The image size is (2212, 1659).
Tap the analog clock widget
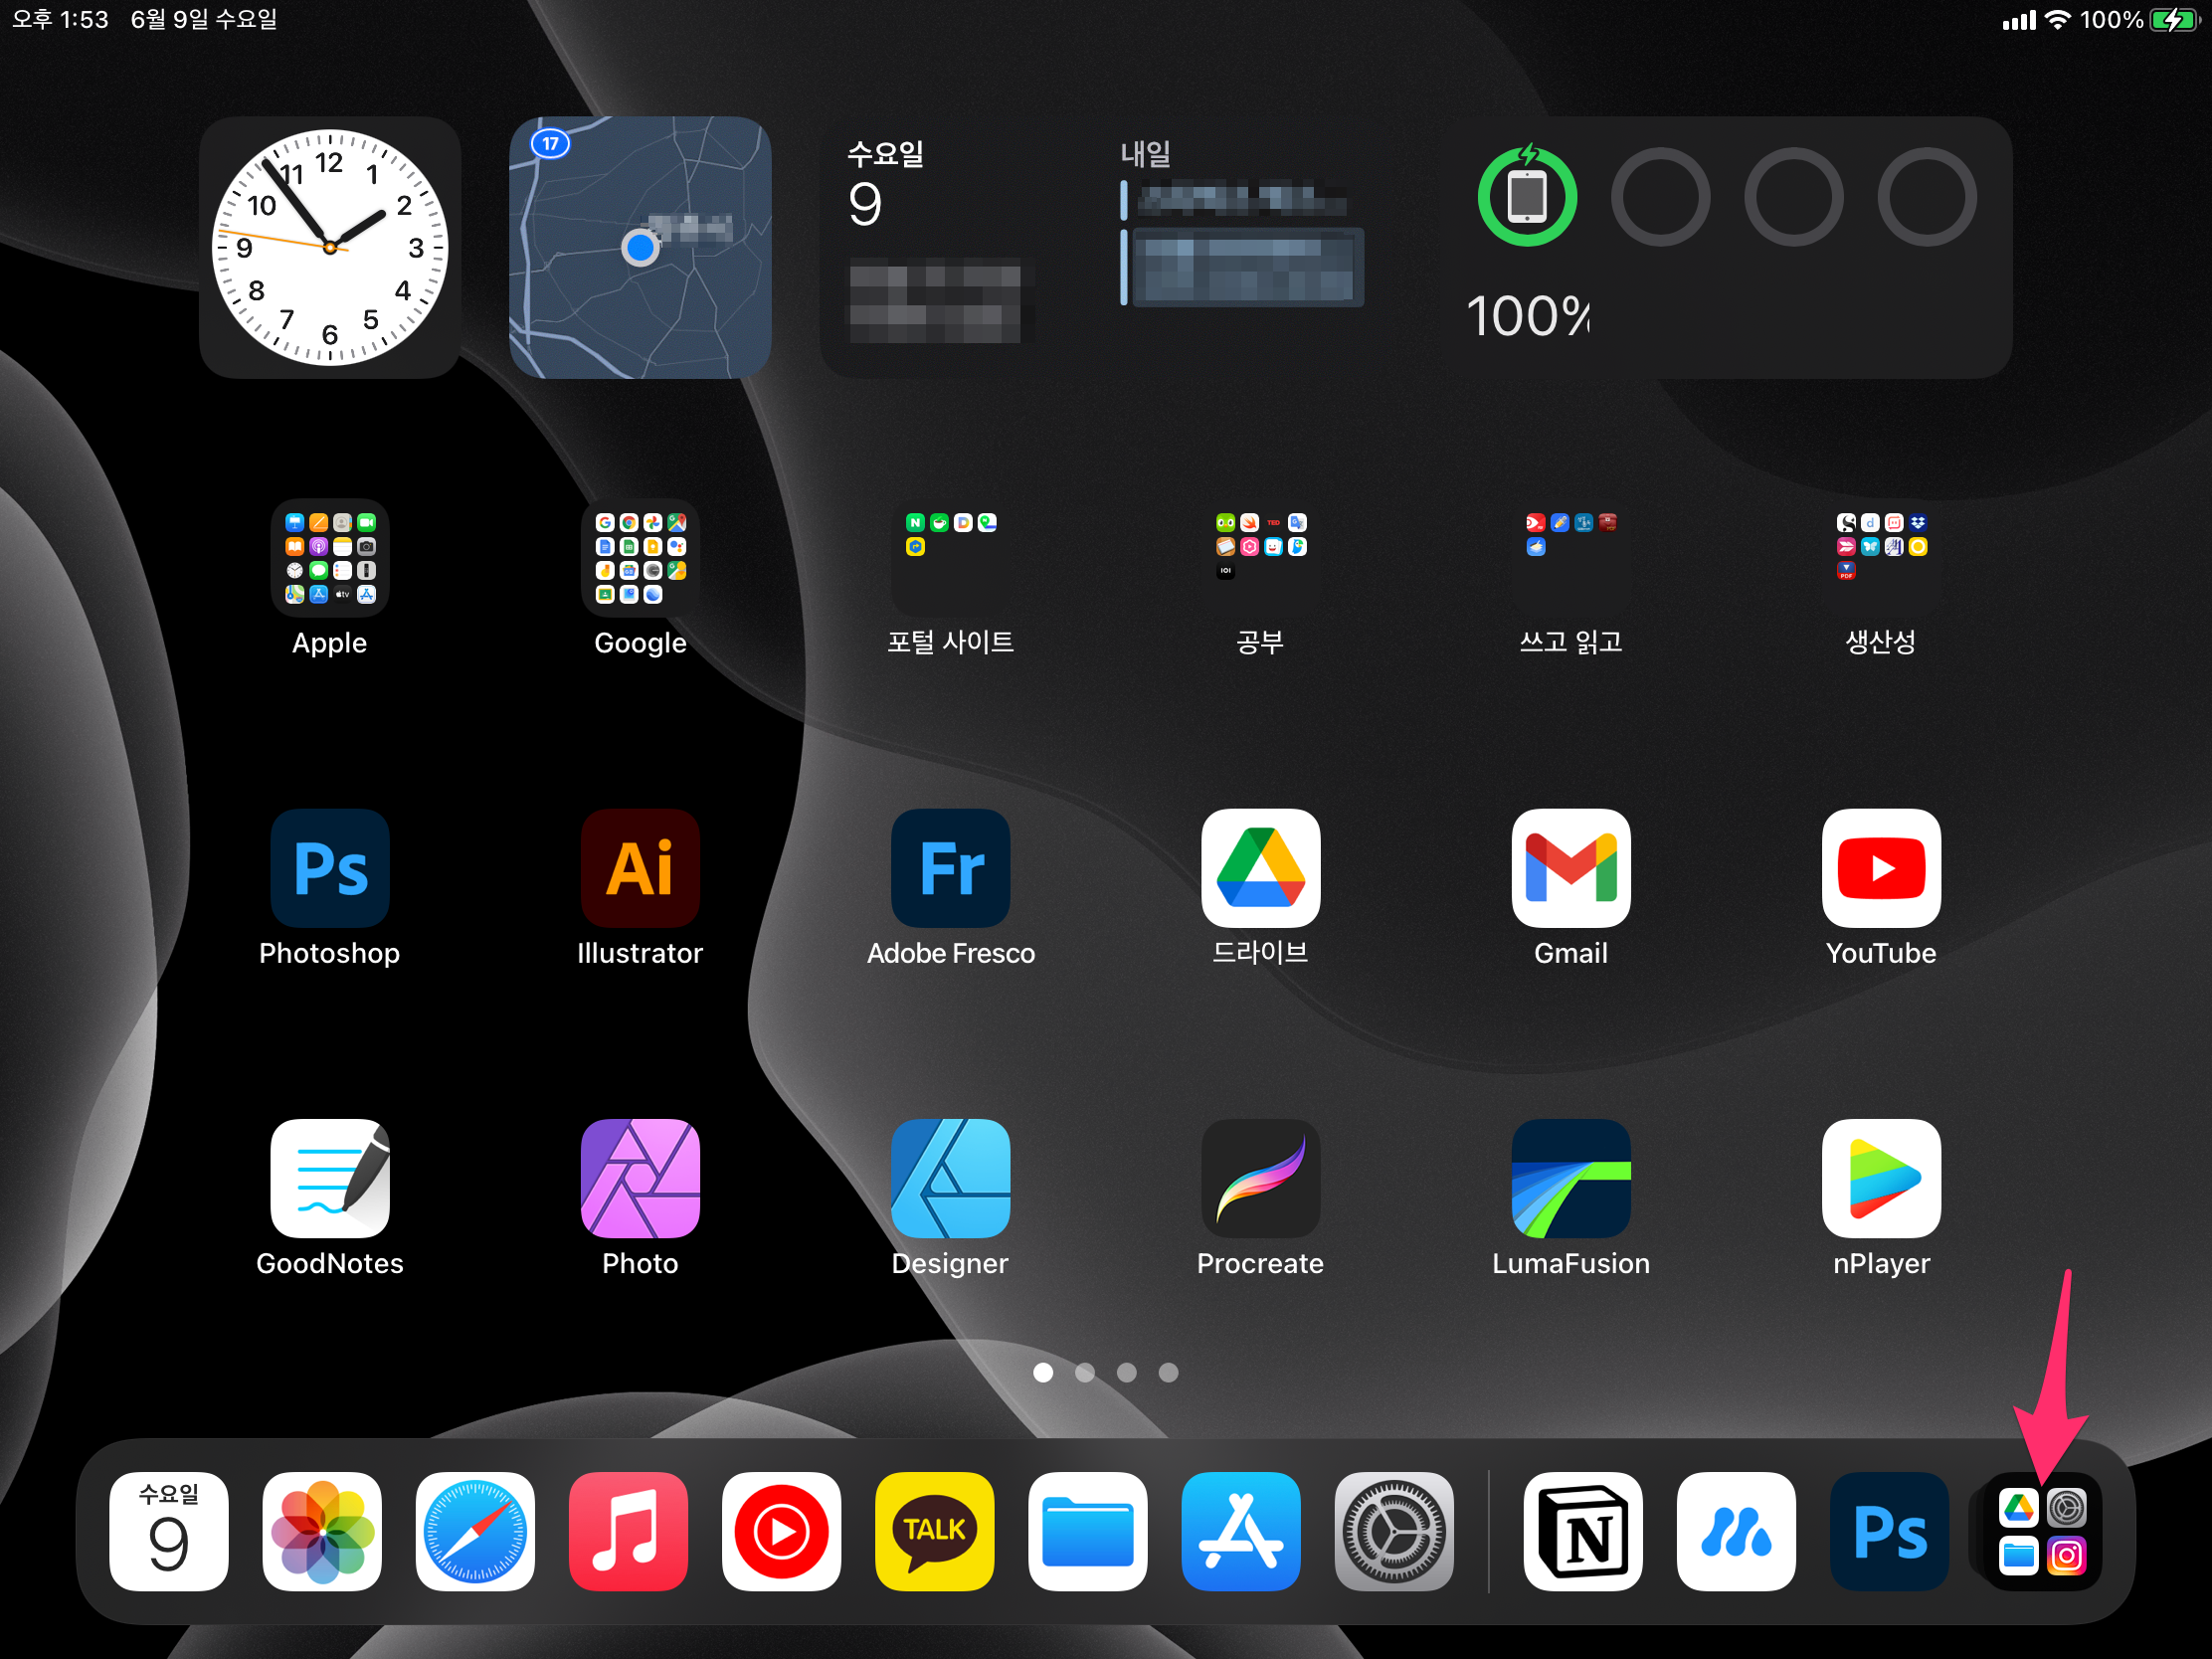[x=329, y=247]
